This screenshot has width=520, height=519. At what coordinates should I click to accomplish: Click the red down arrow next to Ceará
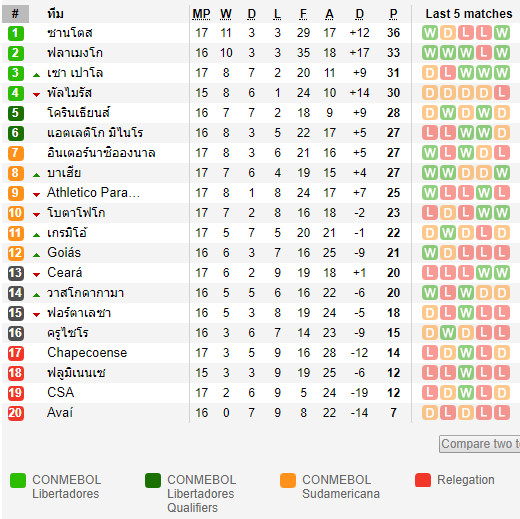(x=37, y=275)
